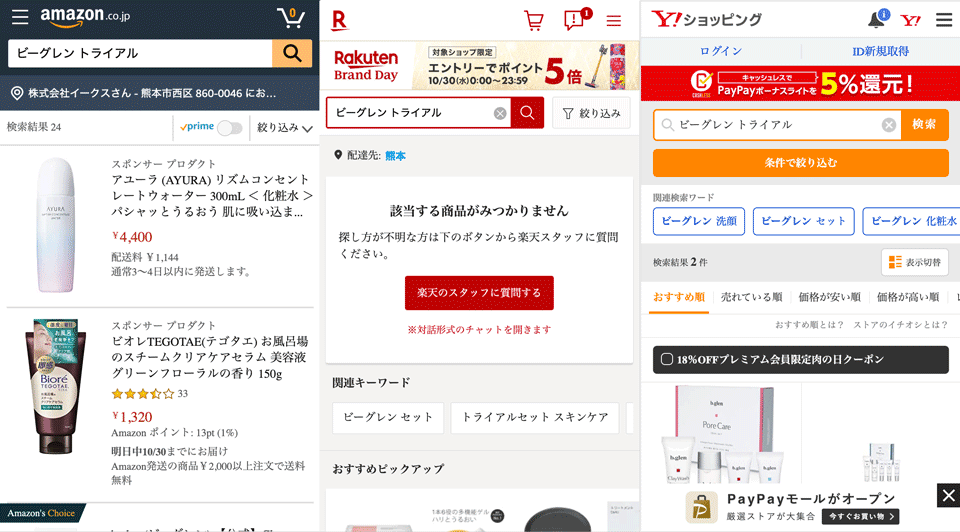
Task: Click the Bioré star rating 33 reviews
Action: tap(149, 394)
